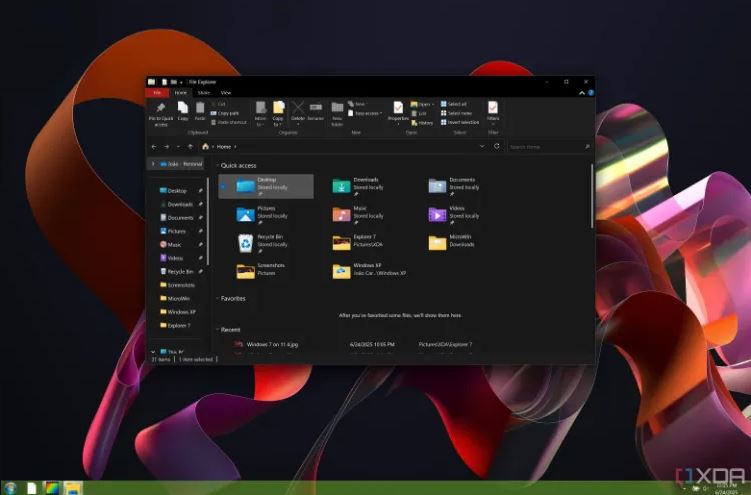Click the Back navigation arrow
The image size is (751, 495).
[x=154, y=146]
